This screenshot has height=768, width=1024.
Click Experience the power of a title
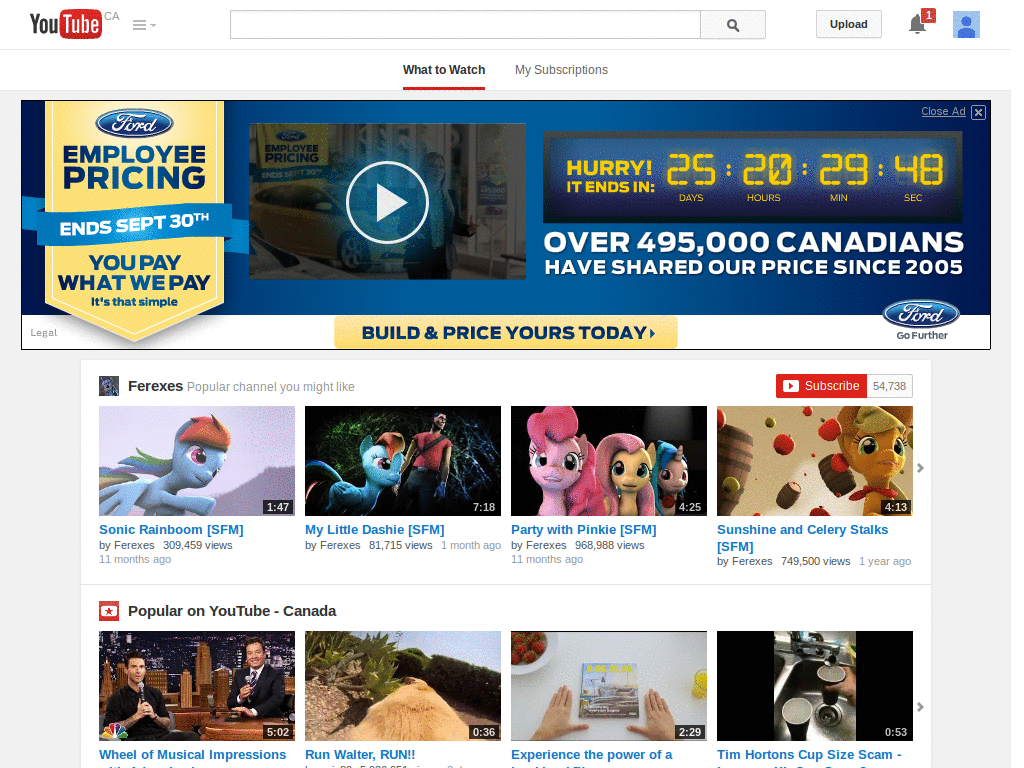(592, 755)
